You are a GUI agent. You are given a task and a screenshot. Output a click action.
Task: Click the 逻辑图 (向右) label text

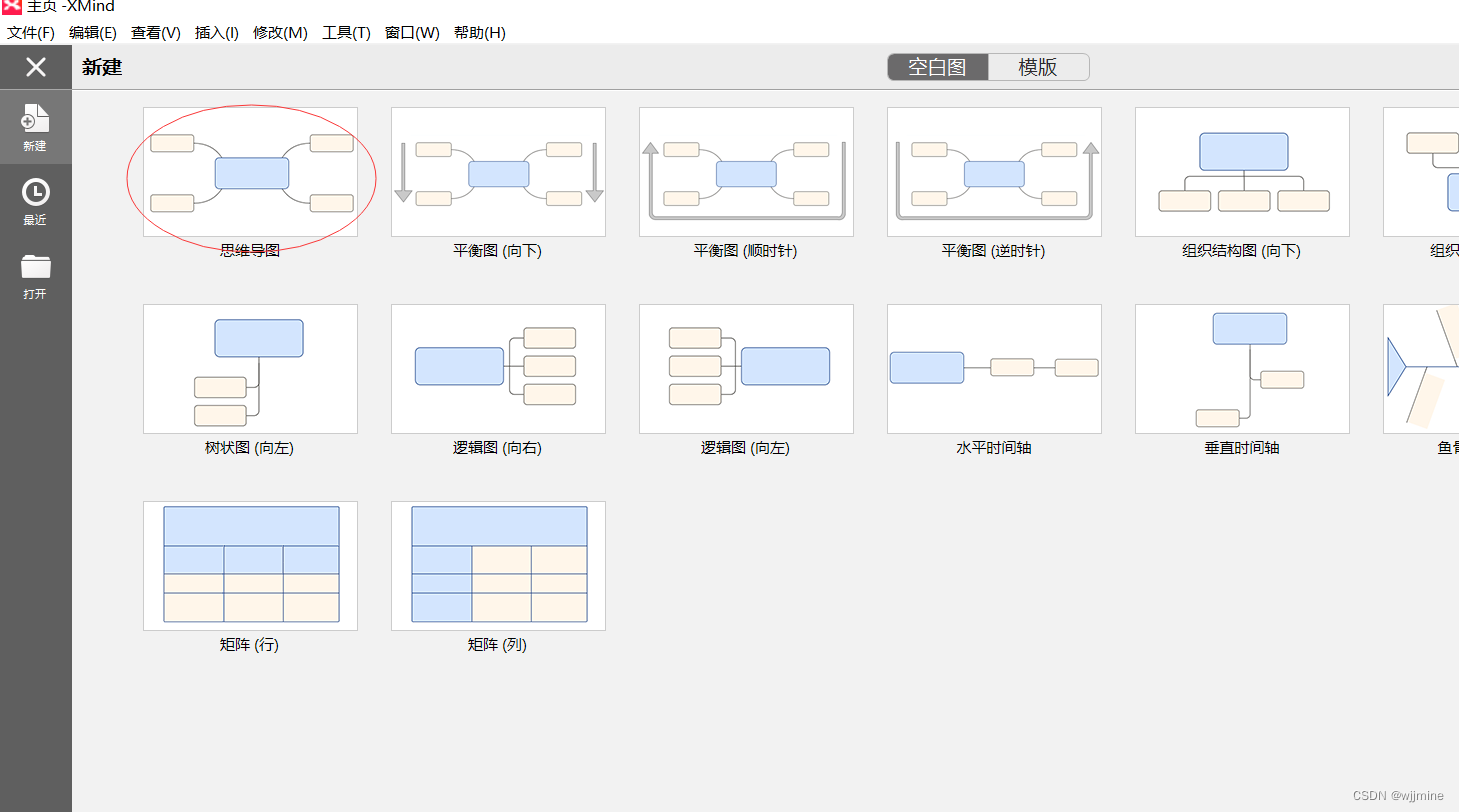498,448
